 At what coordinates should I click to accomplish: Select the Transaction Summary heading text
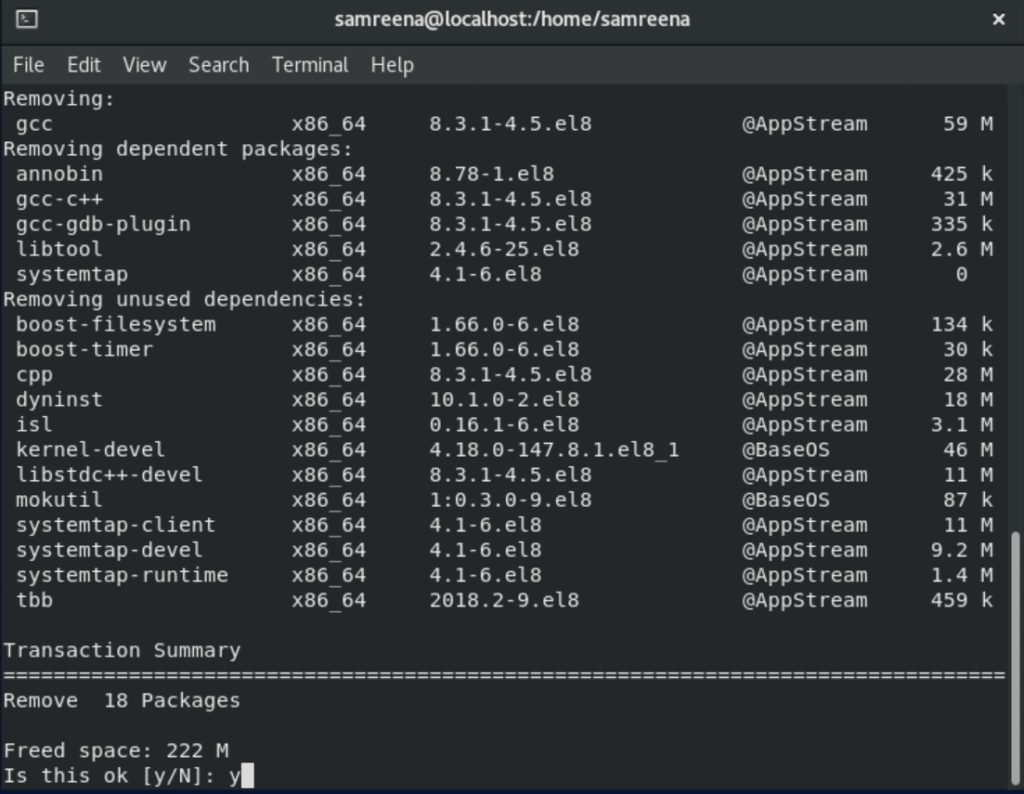(x=120, y=649)
